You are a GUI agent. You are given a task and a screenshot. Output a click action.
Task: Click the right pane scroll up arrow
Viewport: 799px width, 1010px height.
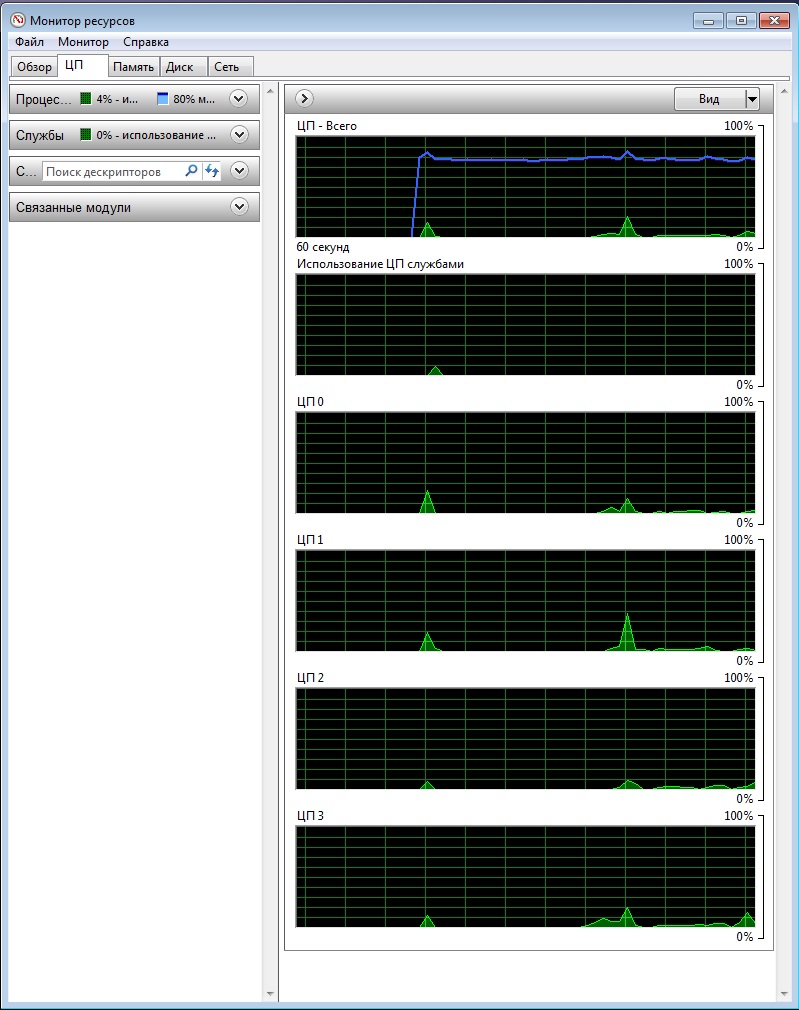click(784, 91)
